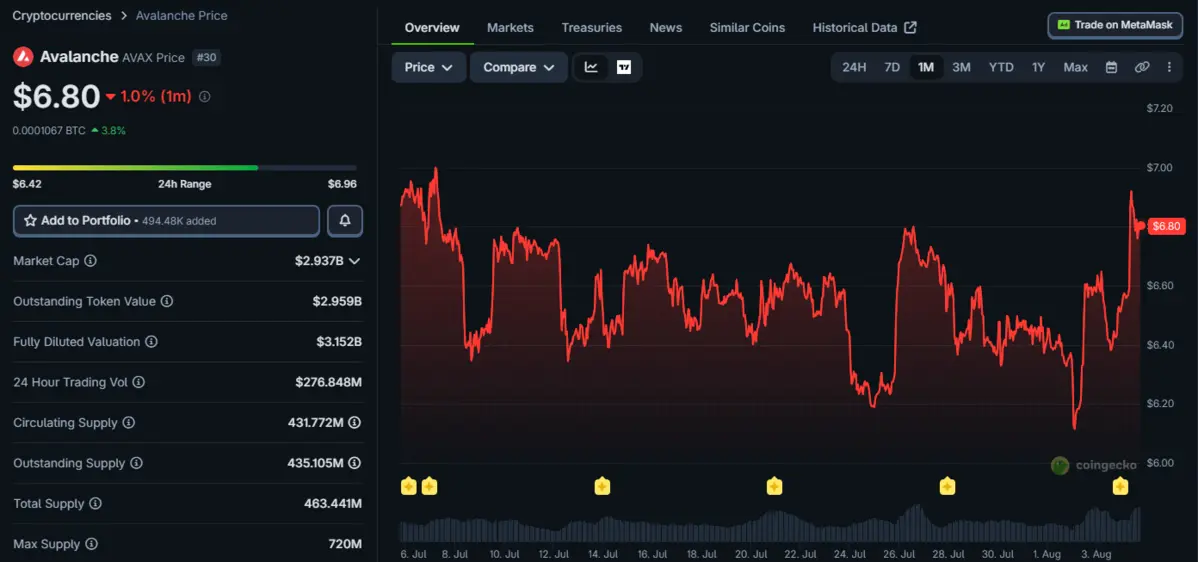1198x562 pixels.
Task: Click info icon next to Circulating Supply label
Action: (128, 423)
